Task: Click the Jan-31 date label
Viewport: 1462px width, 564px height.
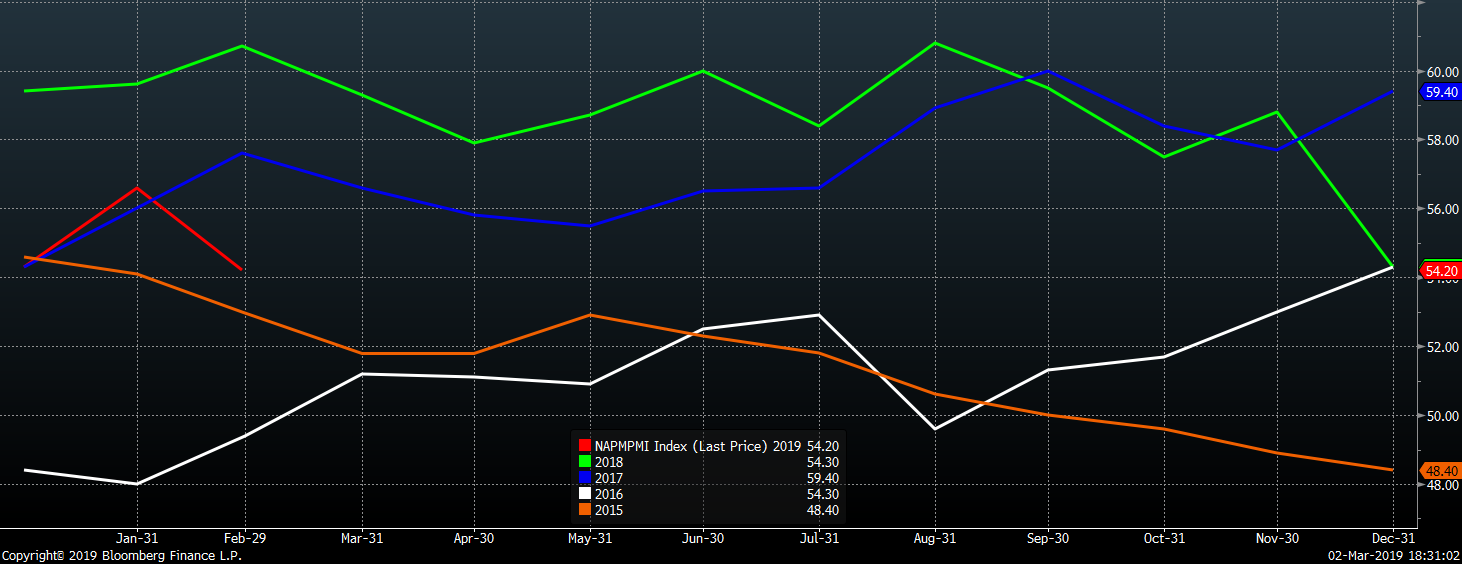Action: point(136,538)
